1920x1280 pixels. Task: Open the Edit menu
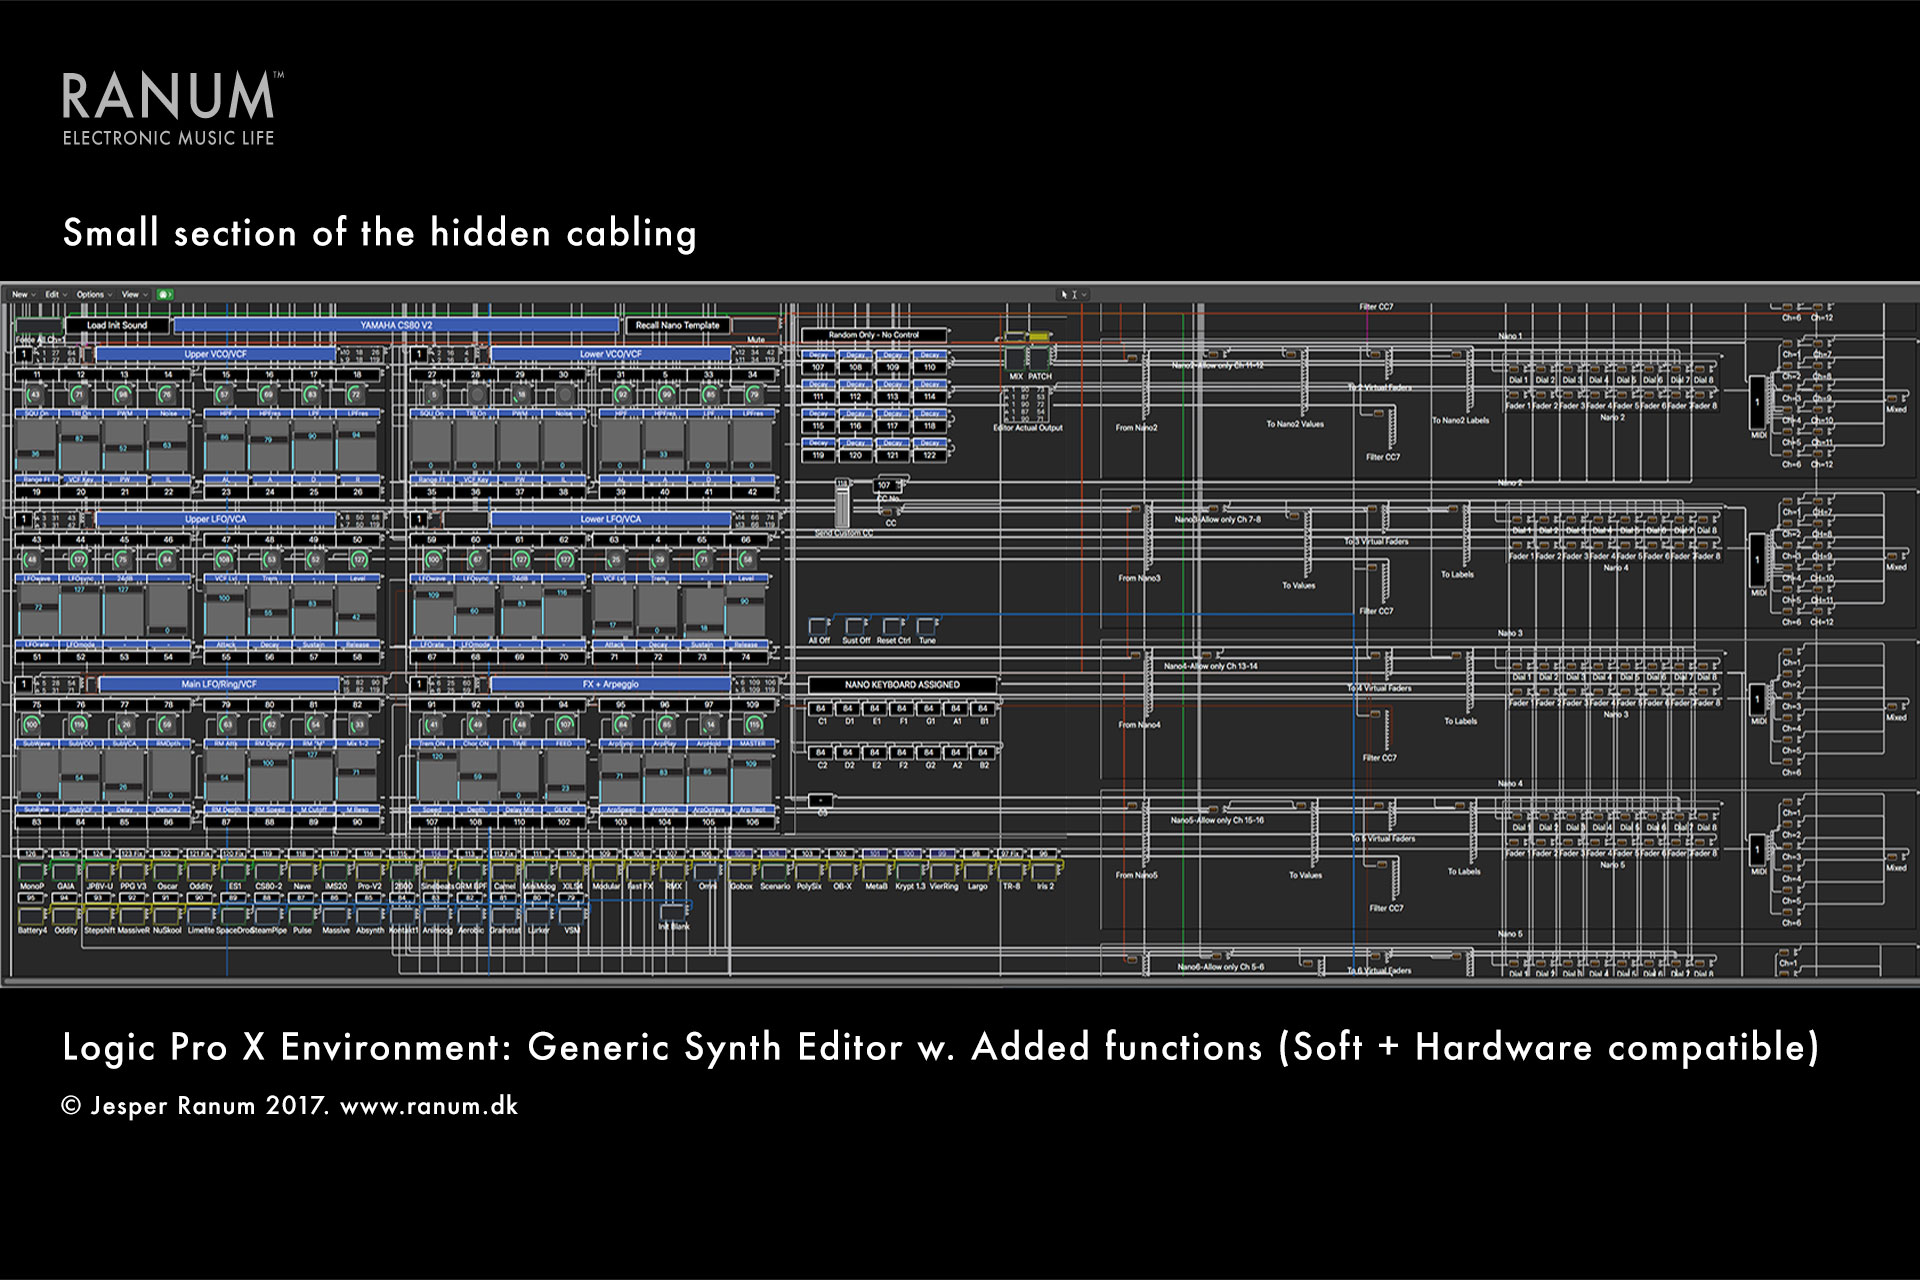click(55, 295)
